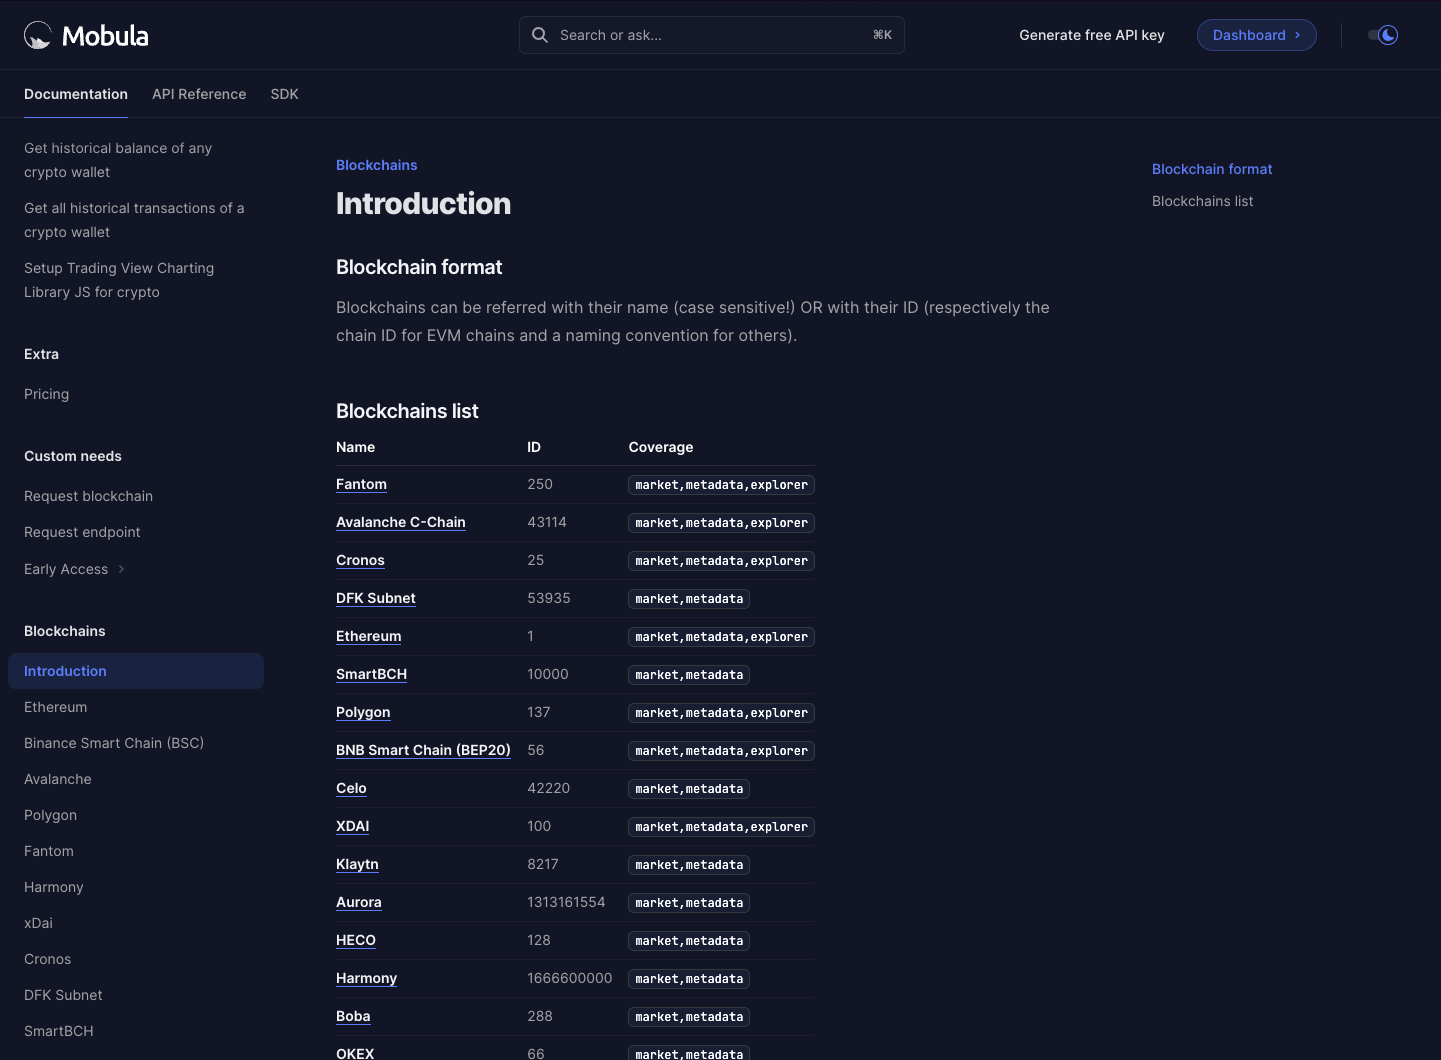The height and width of the screenshot is (1060, 1441).
Task: Expand the Early Access chevron
Action: click(121, 569)
